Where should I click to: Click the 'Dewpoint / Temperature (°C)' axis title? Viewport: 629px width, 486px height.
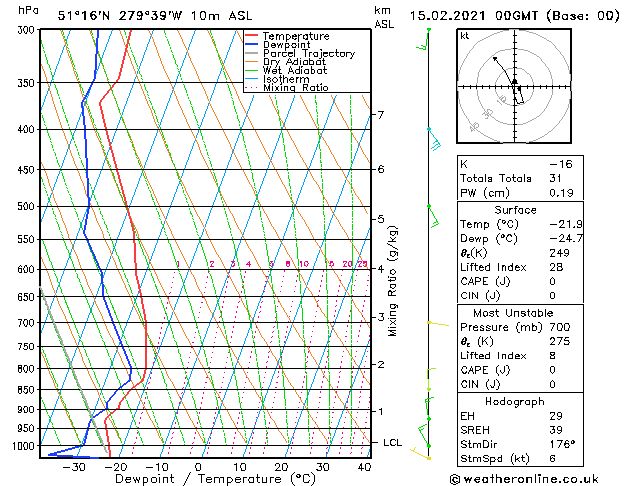pyautogui.click(x=215, y=479)
